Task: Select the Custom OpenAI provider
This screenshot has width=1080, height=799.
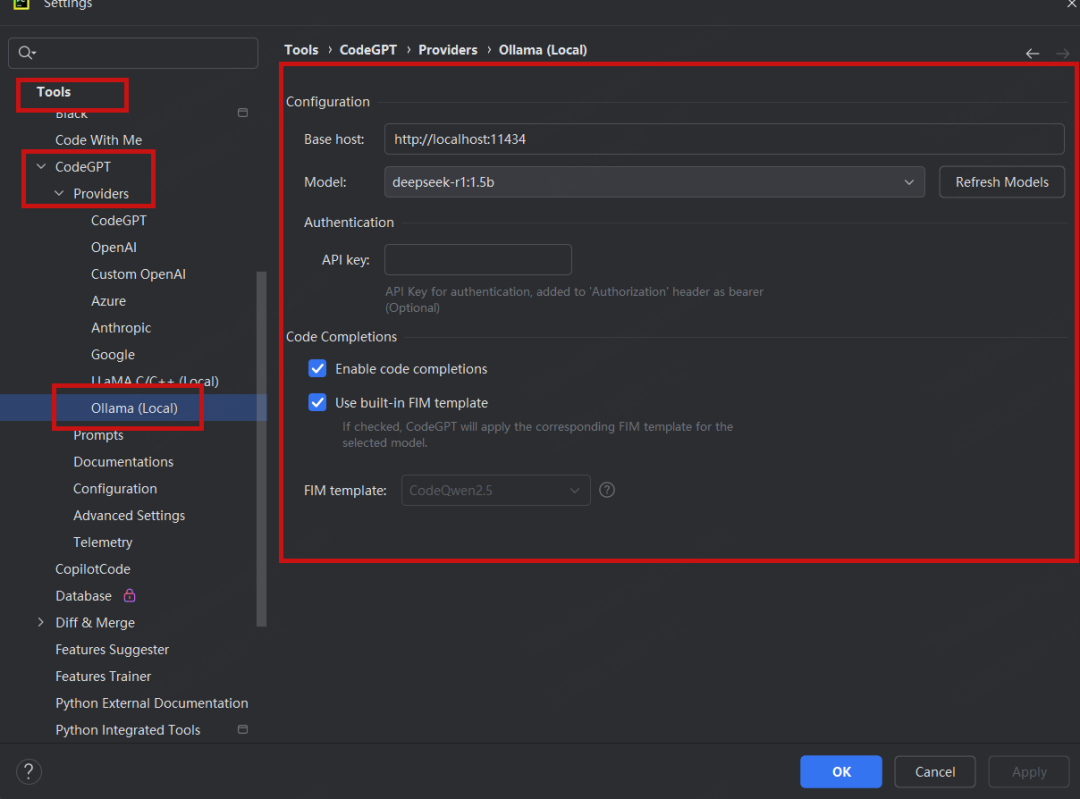Action: point(138,274)
